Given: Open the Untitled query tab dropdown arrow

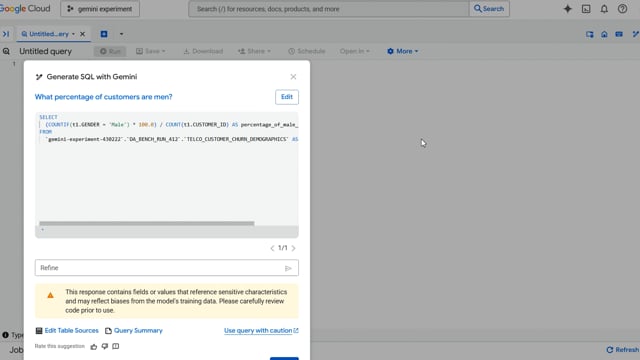Looking at the screenshot, I should coord(73,34).
